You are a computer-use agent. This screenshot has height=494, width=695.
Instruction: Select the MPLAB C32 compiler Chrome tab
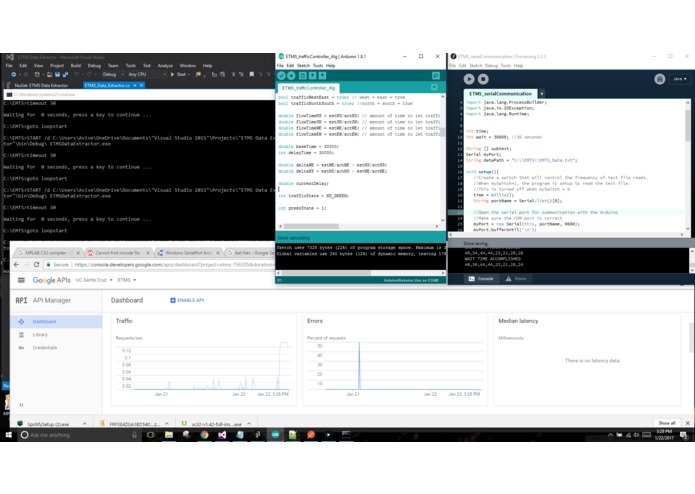click(48, 253)
